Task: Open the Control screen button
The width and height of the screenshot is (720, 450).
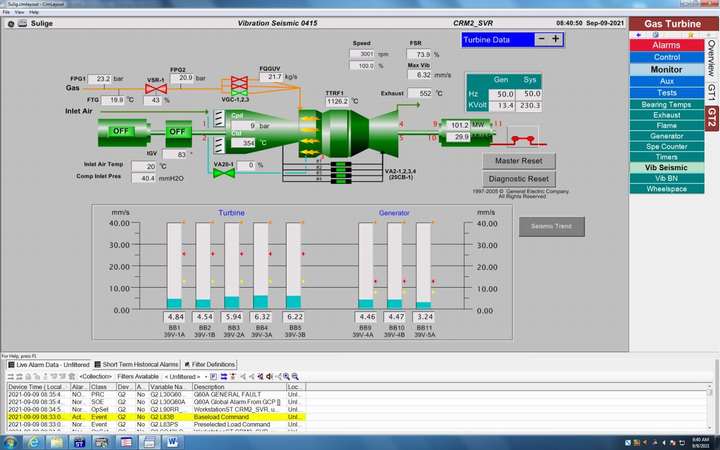Action: [666, 57]
